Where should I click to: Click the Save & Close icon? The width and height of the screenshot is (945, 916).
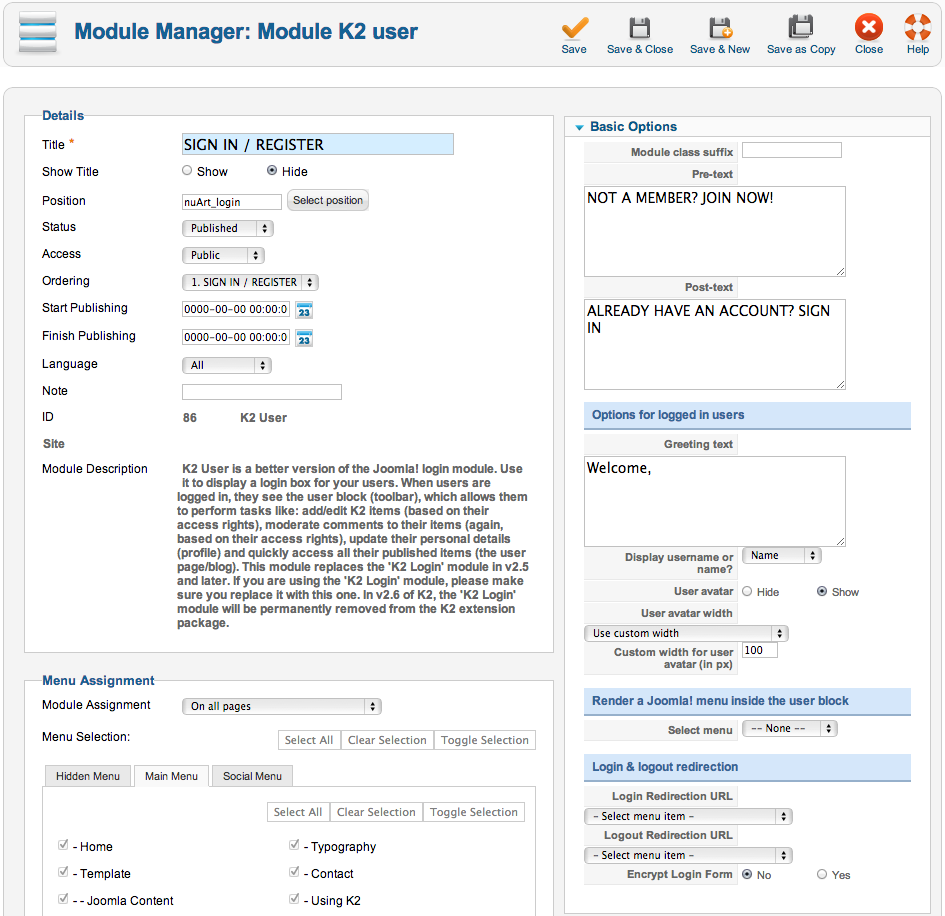[639, 28]
